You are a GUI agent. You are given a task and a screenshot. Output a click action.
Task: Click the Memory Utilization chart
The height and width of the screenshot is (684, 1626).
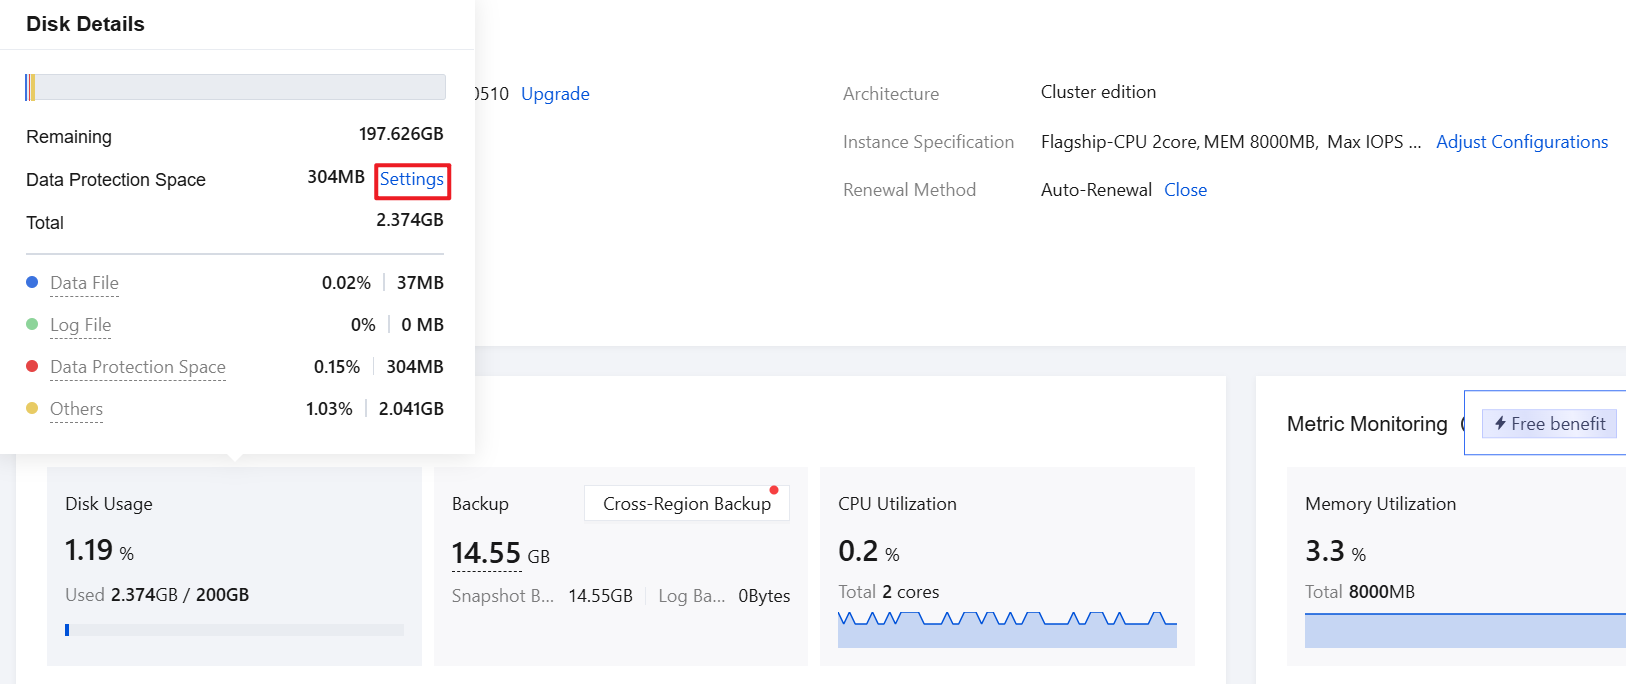pos(1465,630)
